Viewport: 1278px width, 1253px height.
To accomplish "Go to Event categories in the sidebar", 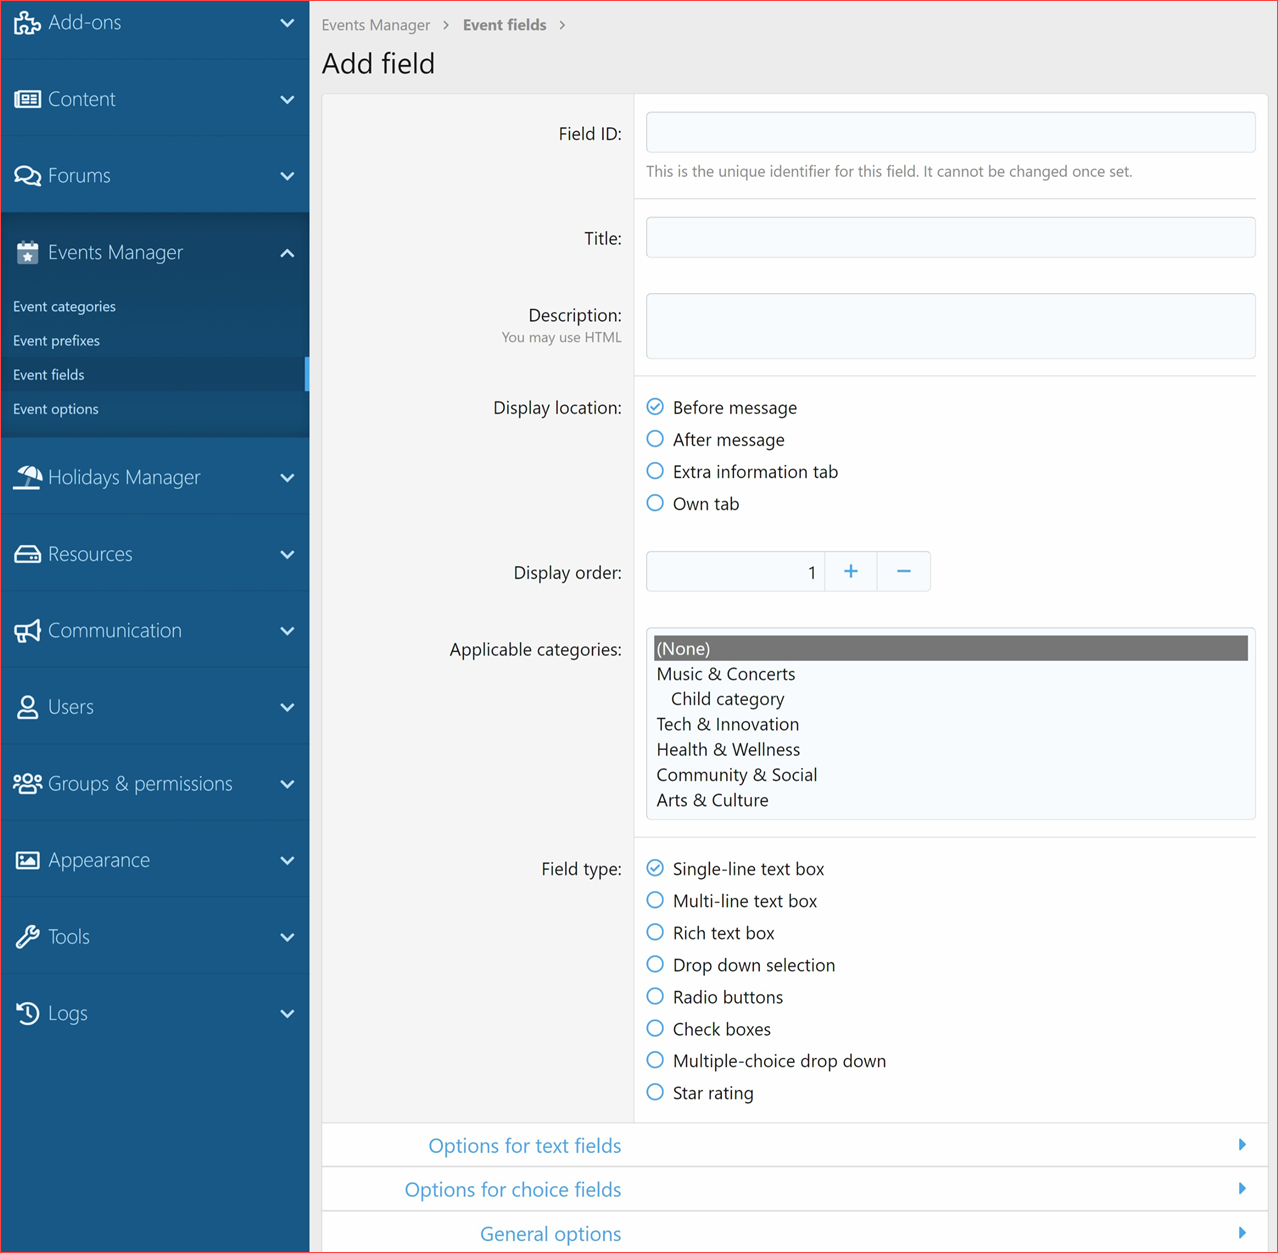I will 64,306.
